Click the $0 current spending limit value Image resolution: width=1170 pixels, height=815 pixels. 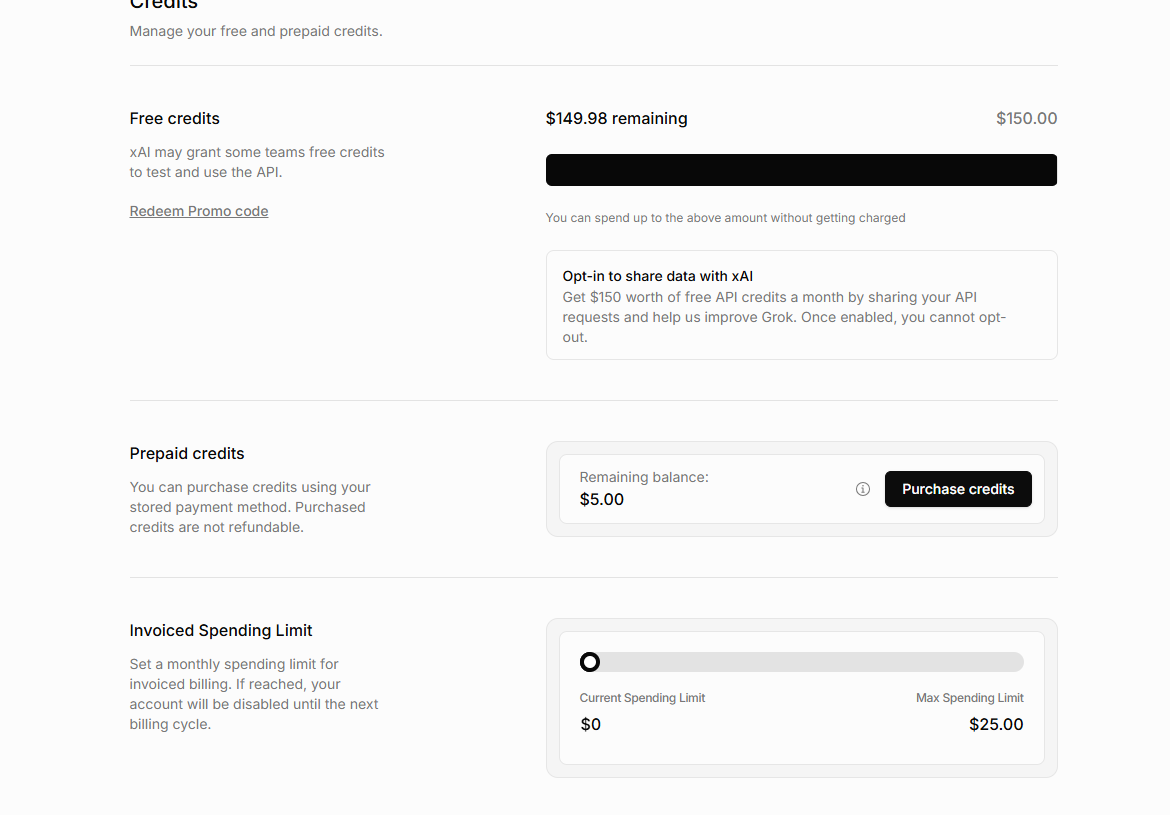click(590, 724)
